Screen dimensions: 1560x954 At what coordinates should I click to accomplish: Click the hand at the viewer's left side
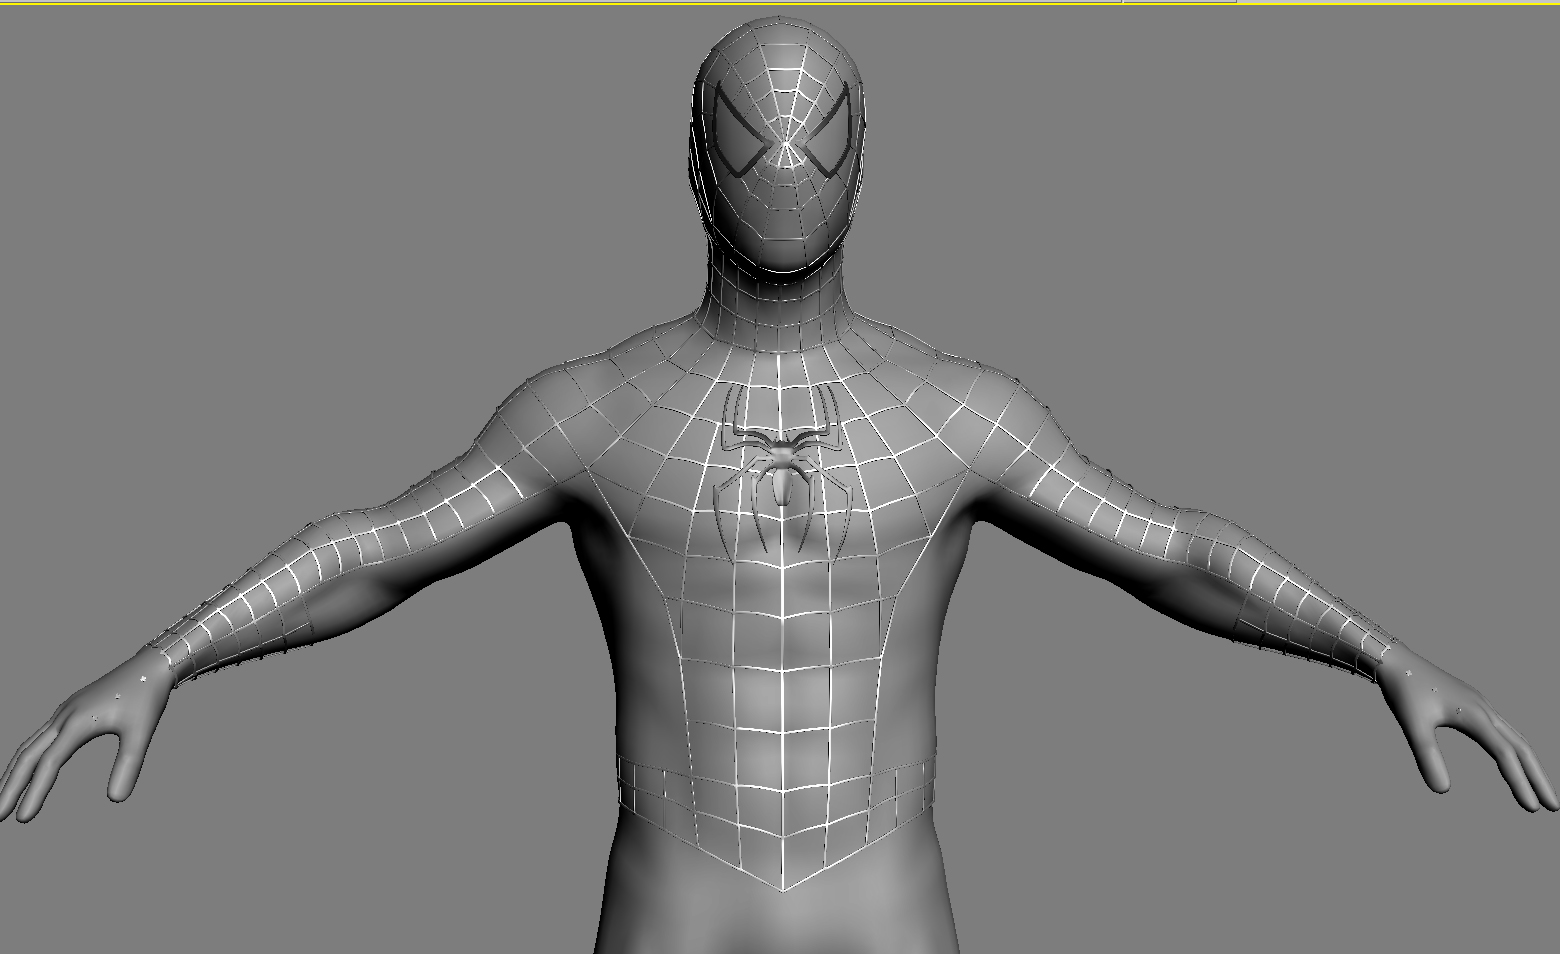pyautogui.click(x=87, y=732)
